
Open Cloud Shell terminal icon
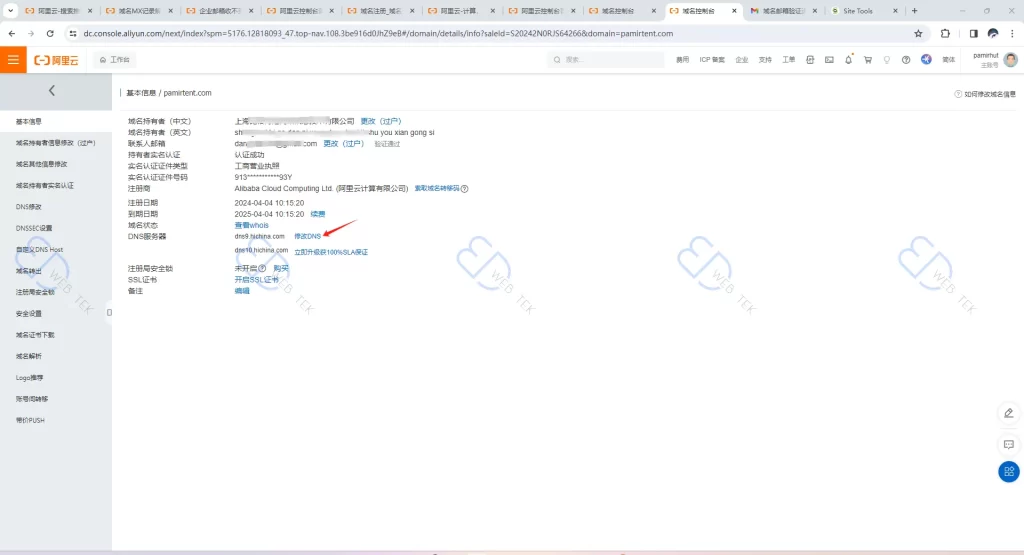829,60
